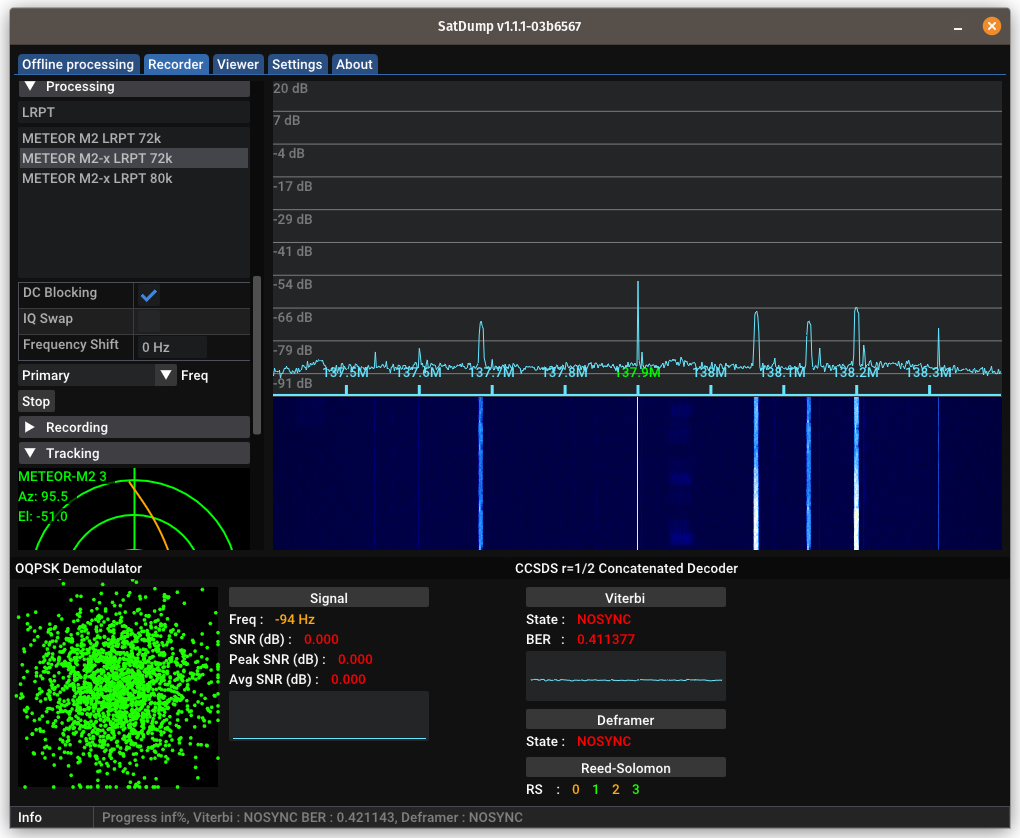Switch to Offline processing tab
Screen dimensions: 1020x838
(x=78, y=64)
